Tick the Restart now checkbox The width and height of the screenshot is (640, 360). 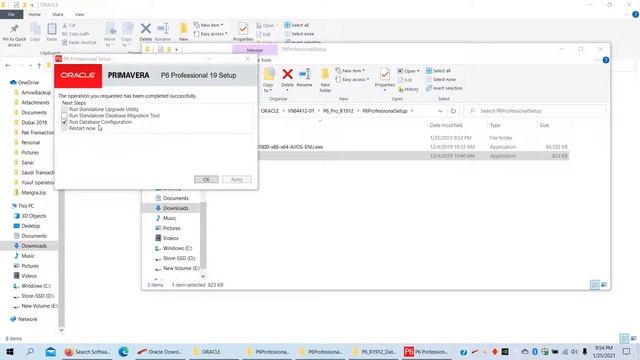tap(64, 128)
